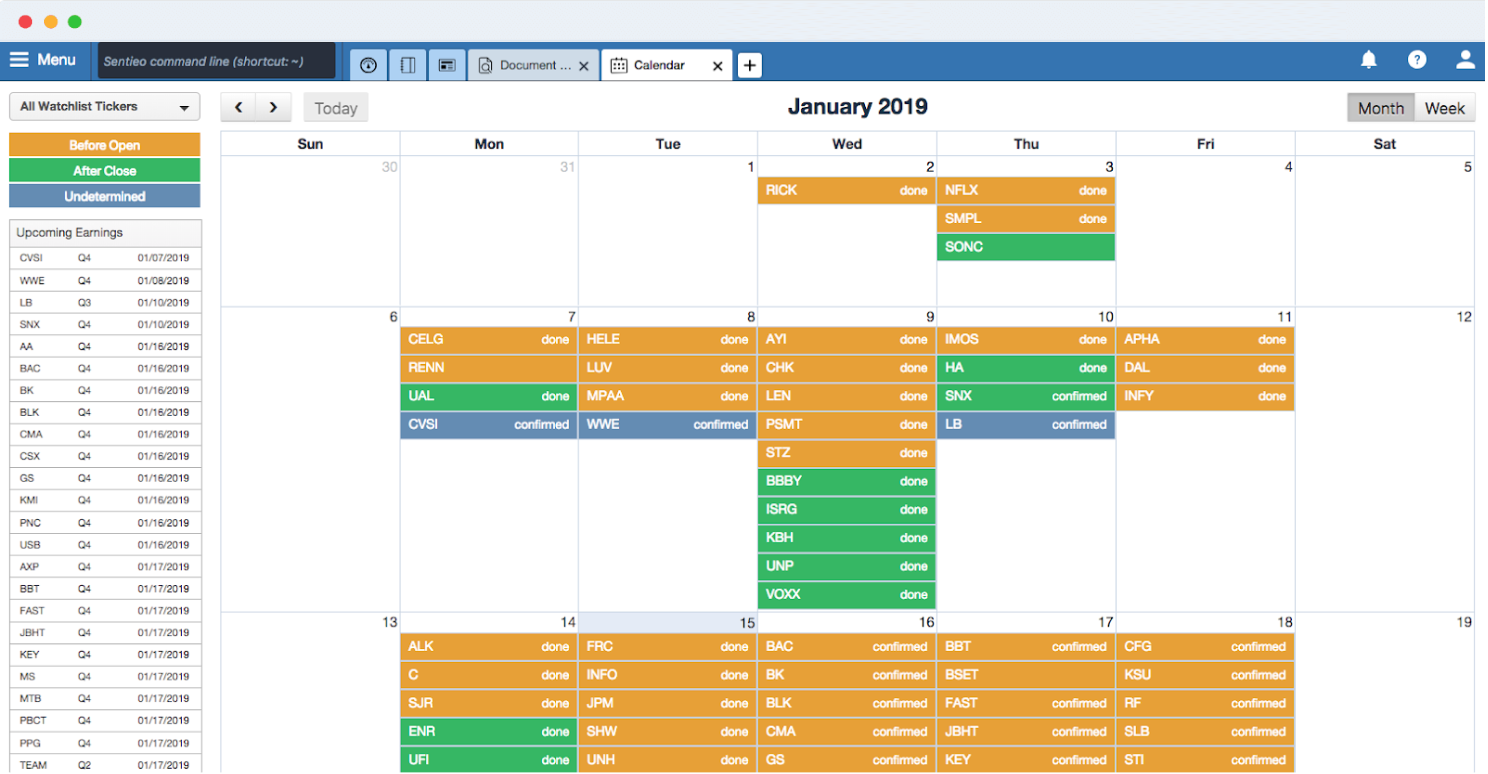The image size is (1488, 774).
Task: Open LB confirmed event on January 10
Action: pyautogui.click(x=1026, y=425)
